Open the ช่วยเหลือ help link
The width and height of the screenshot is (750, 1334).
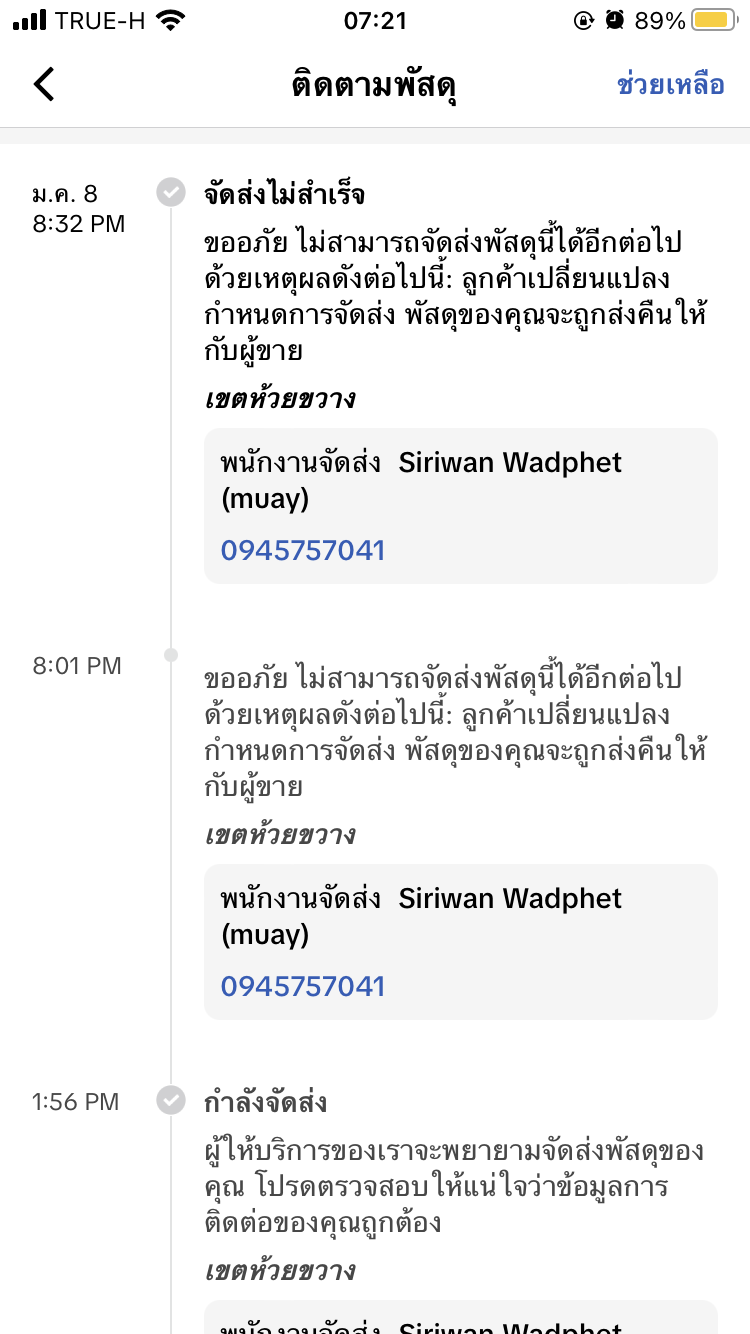pos(670,85)
